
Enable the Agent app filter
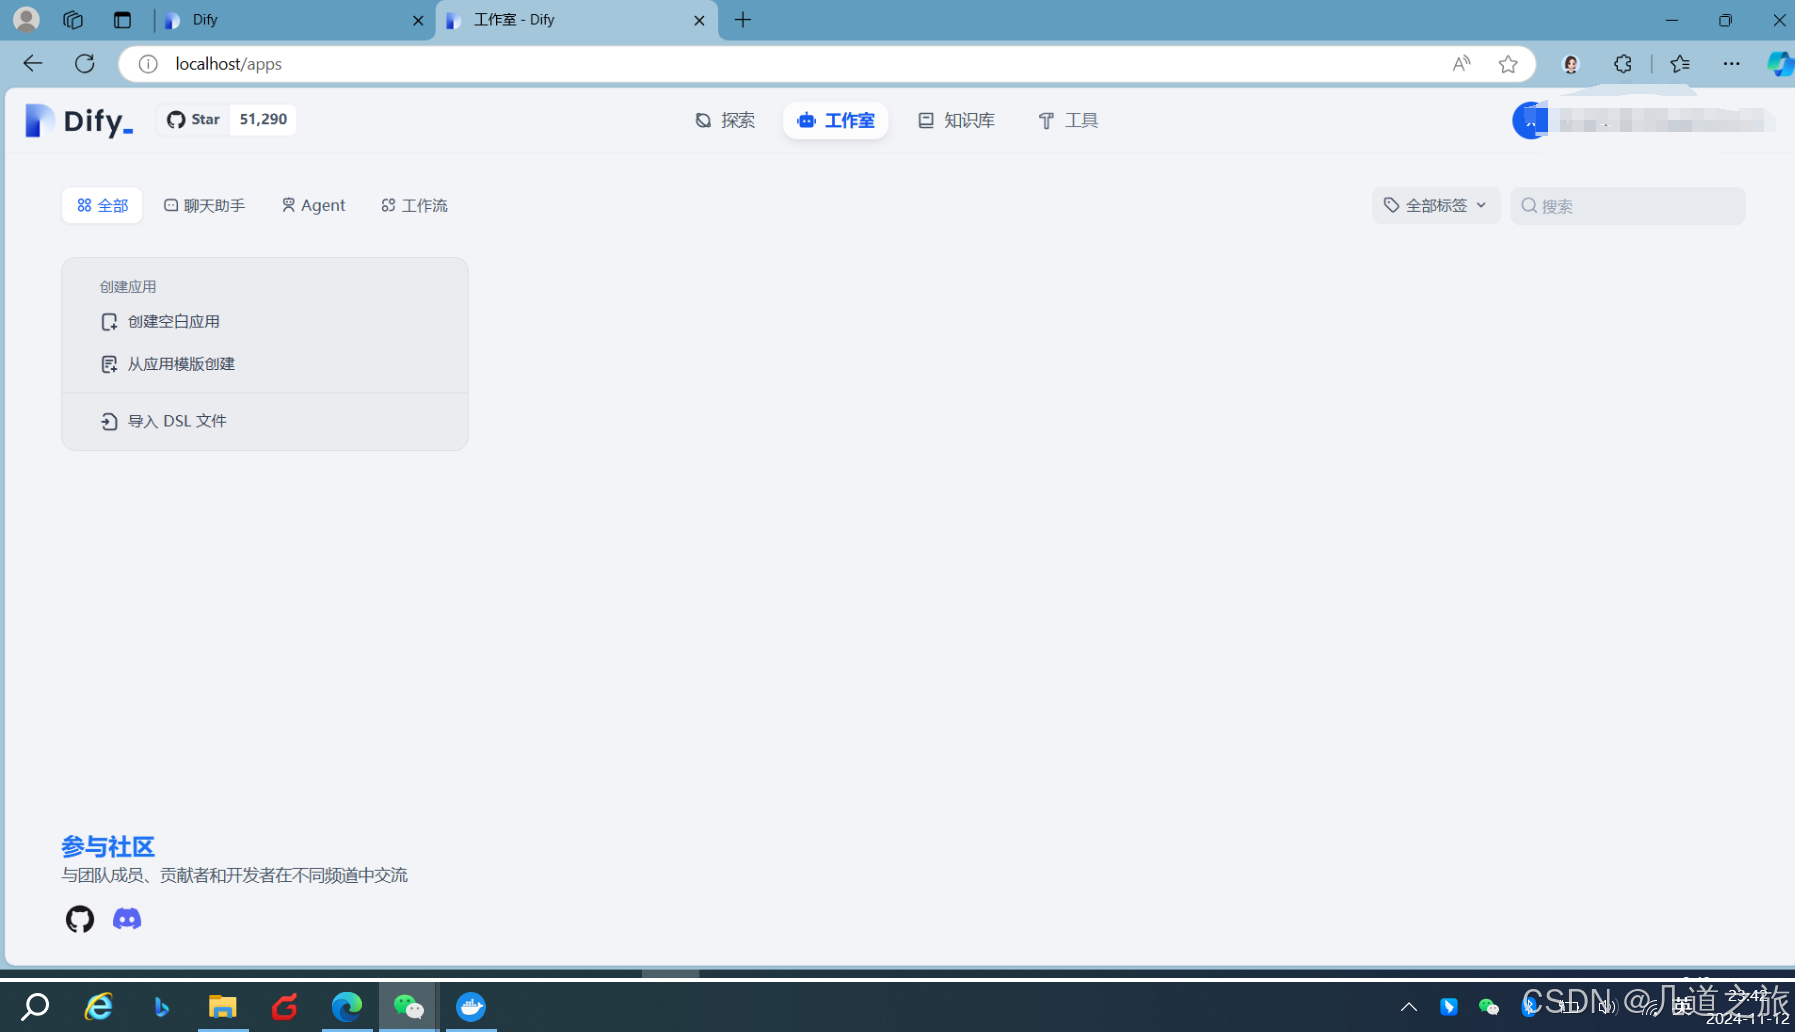(313, 205)
